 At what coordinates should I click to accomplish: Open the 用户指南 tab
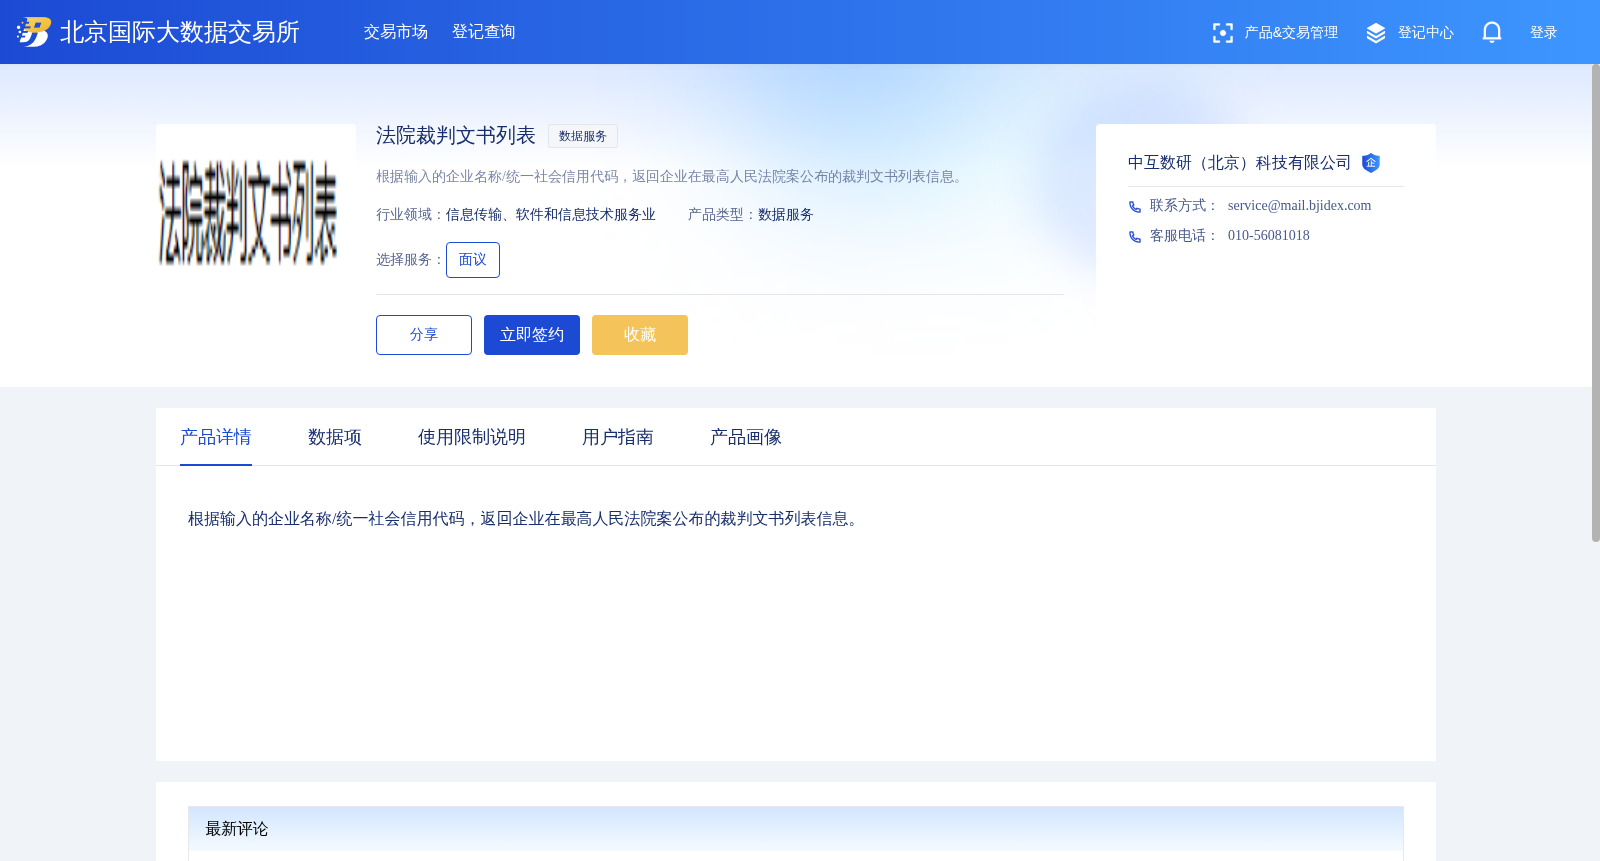(x=618, y=437)
